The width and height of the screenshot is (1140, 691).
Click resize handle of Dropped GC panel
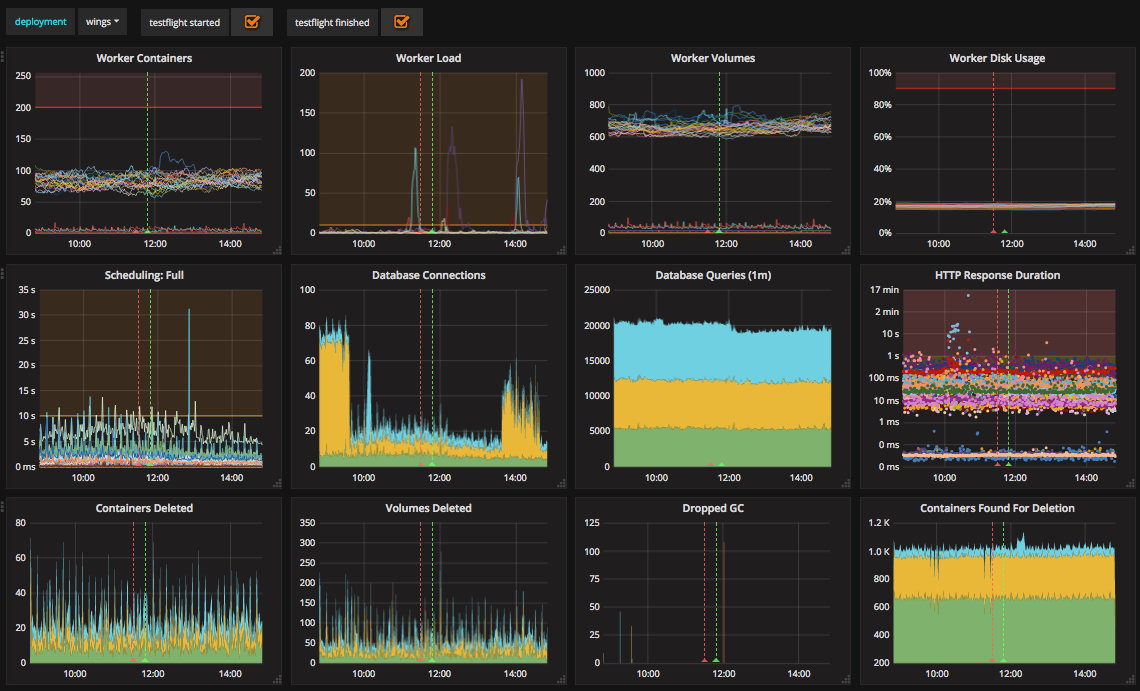(848, 682)
